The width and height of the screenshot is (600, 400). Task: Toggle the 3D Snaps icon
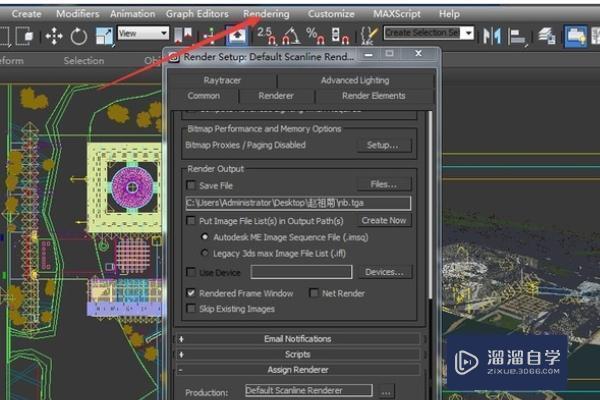coord(265,36)
